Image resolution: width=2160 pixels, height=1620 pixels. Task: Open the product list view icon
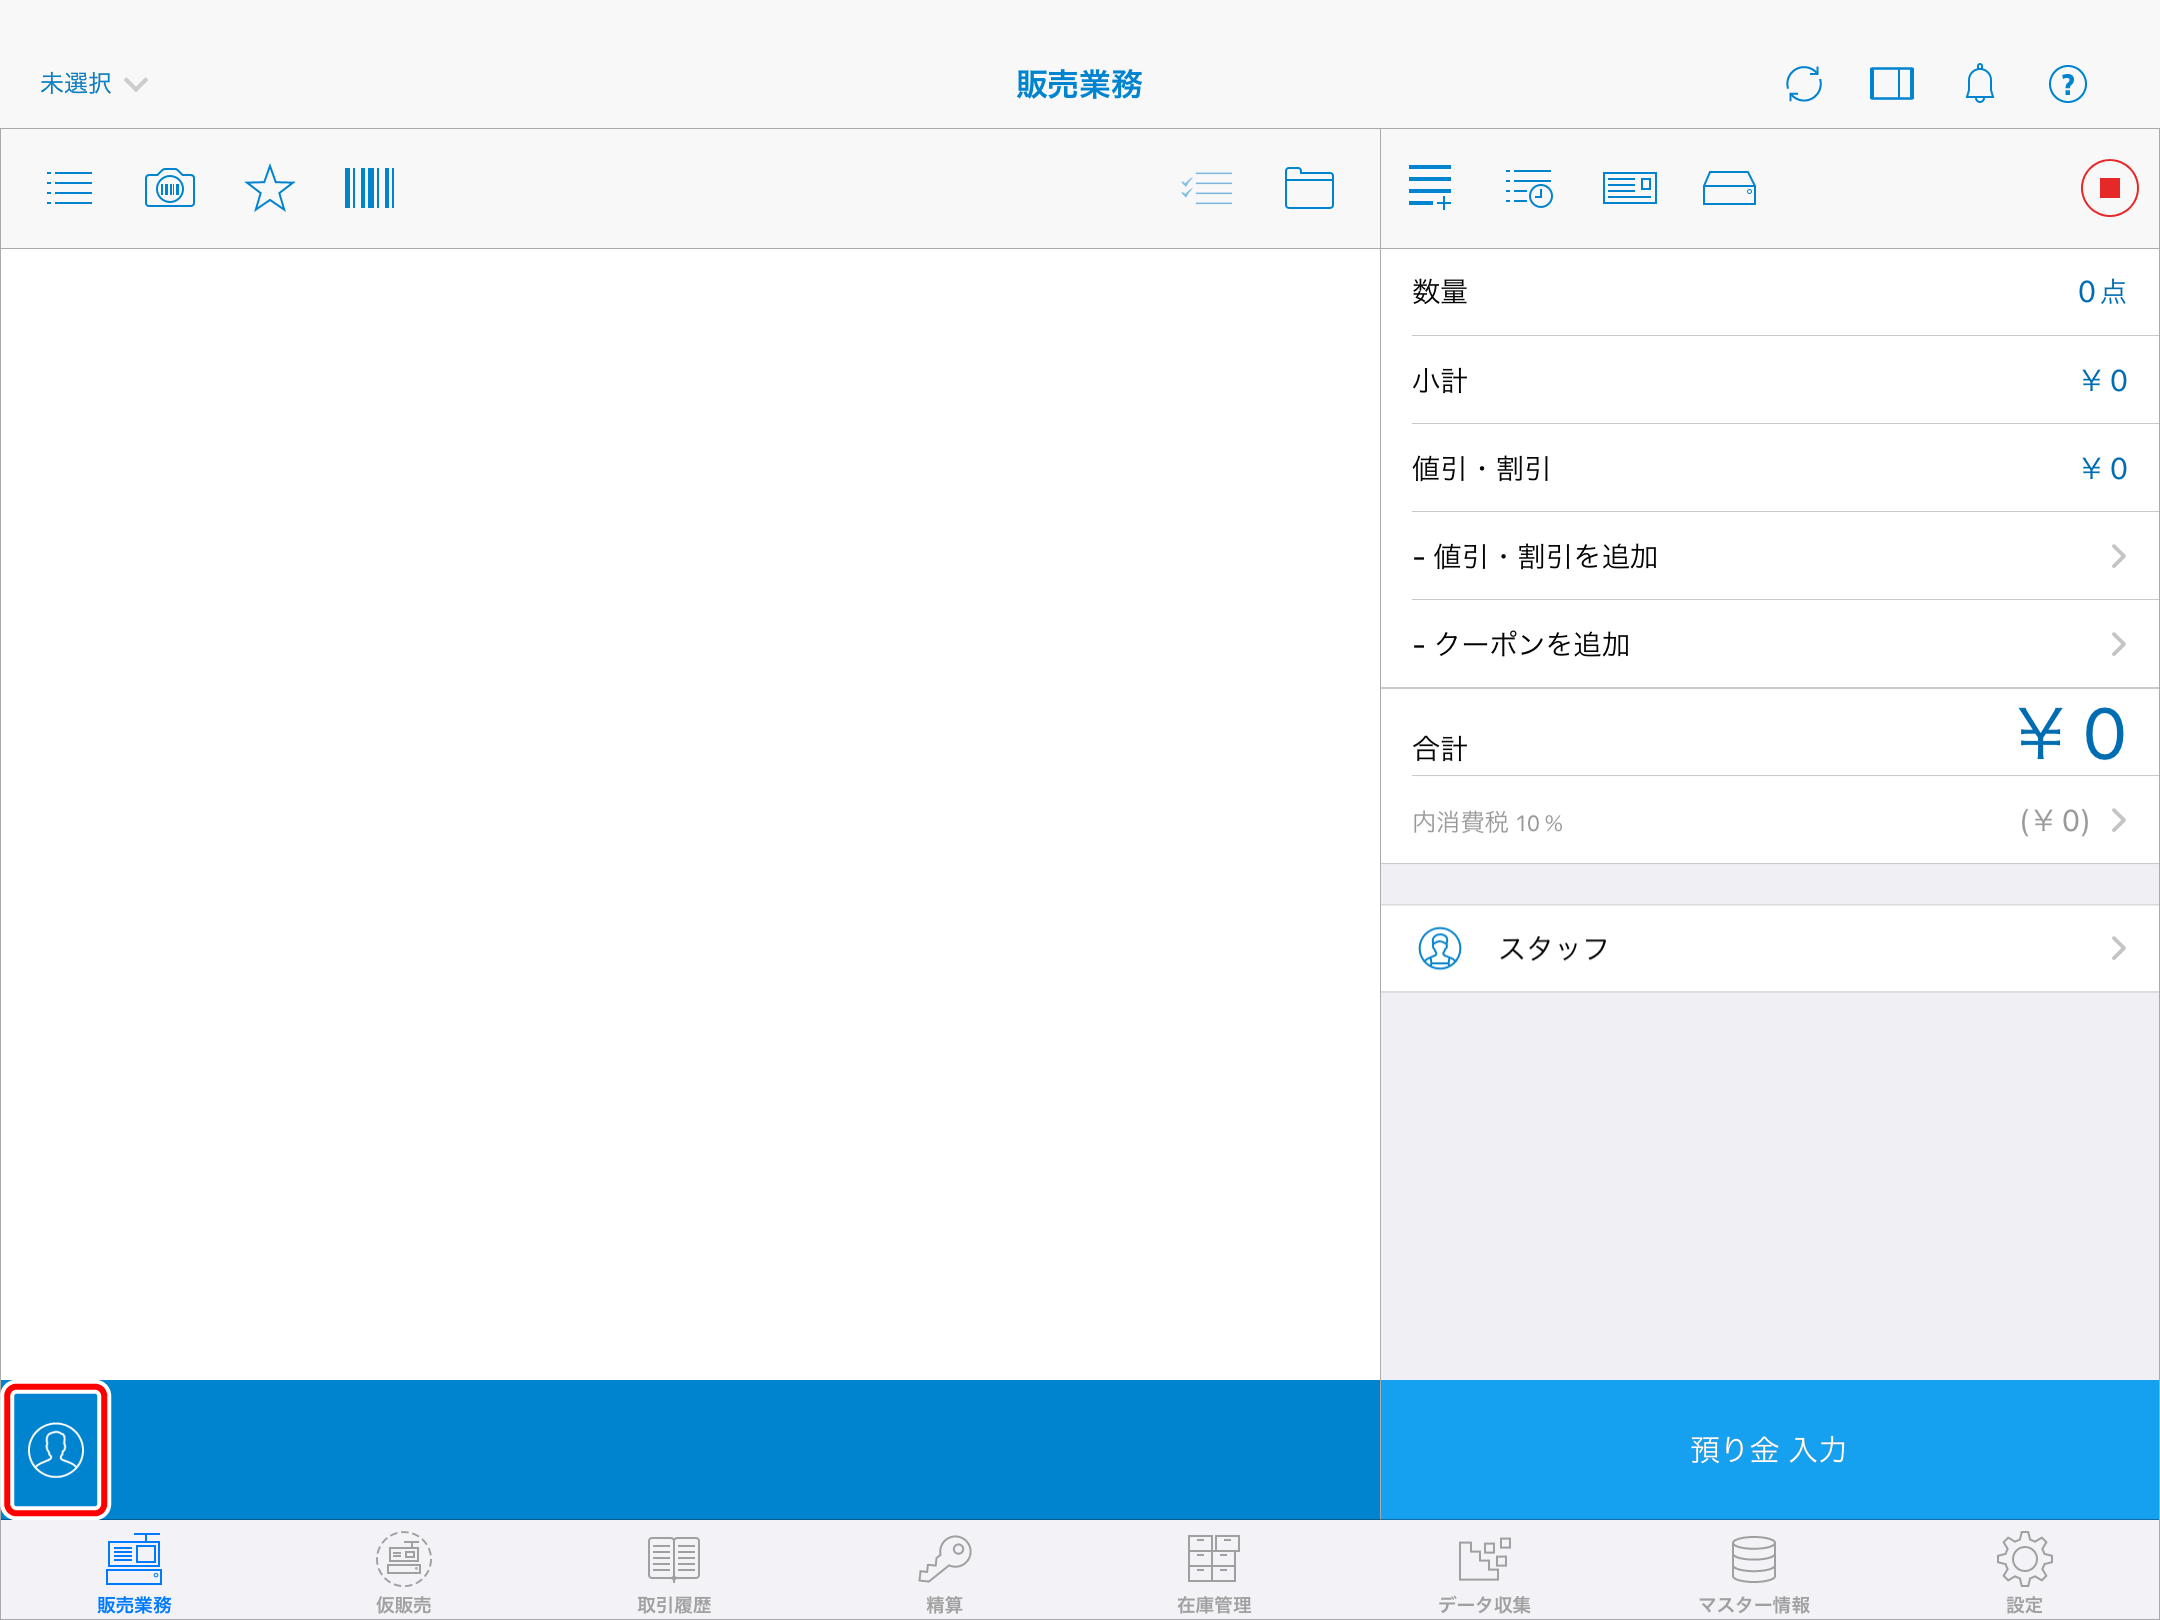(69, 188)
